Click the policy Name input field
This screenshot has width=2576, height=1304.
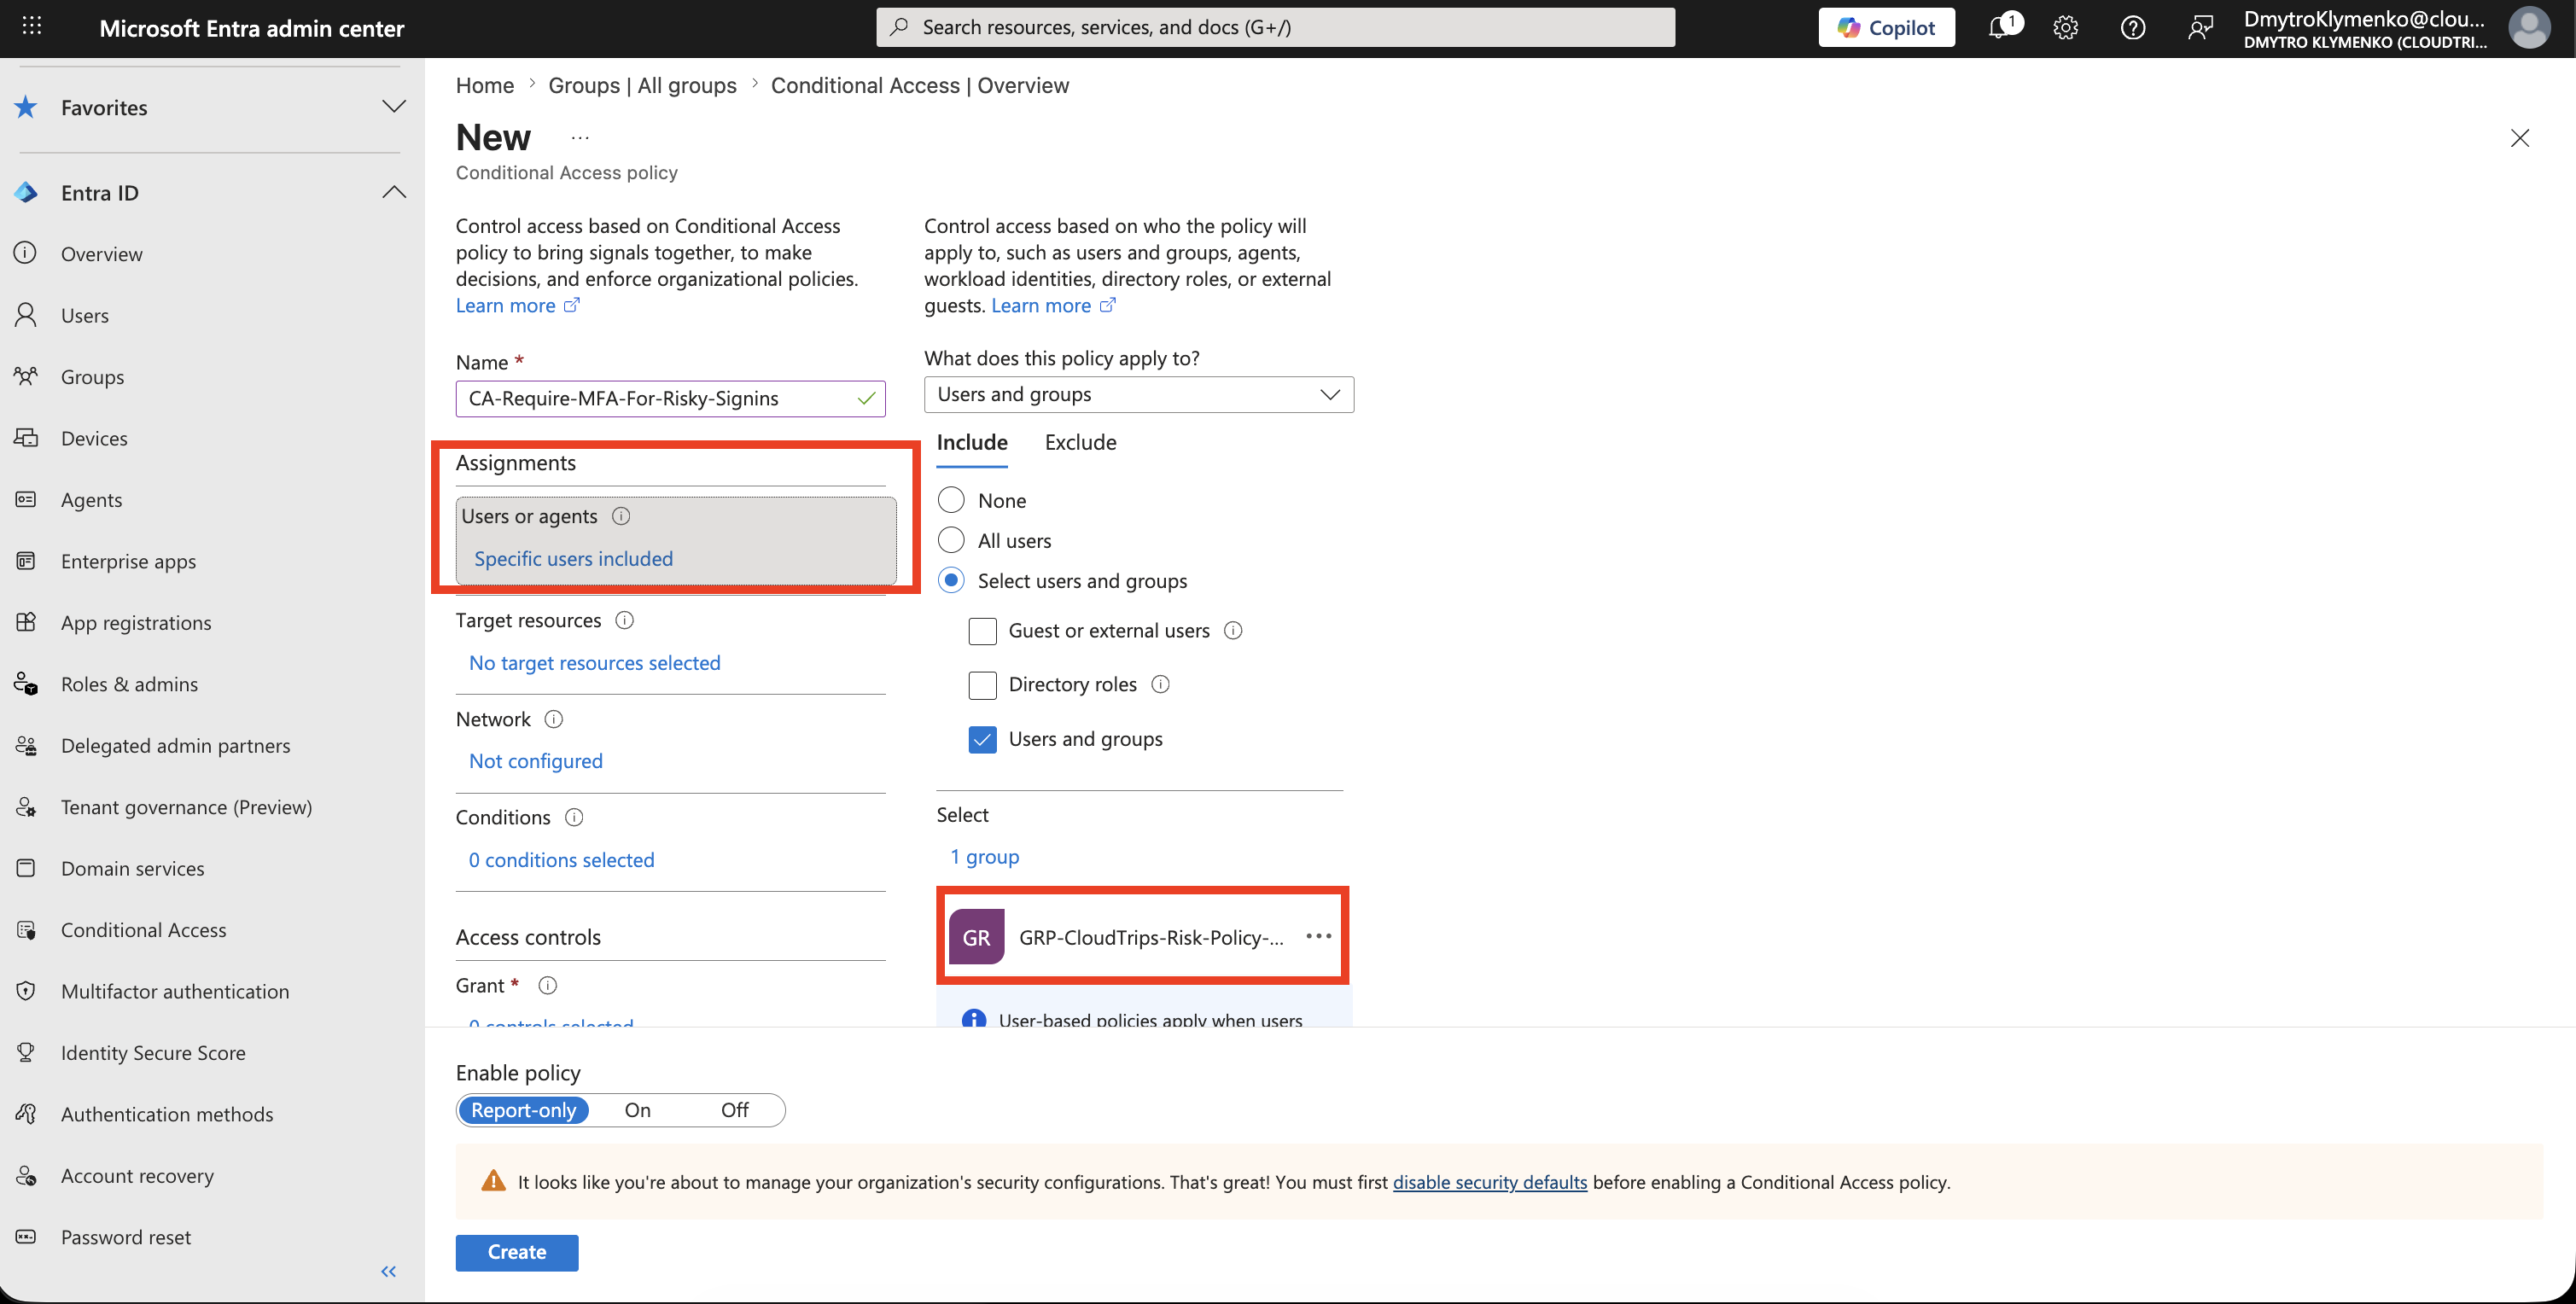click(x=670, y=398)
